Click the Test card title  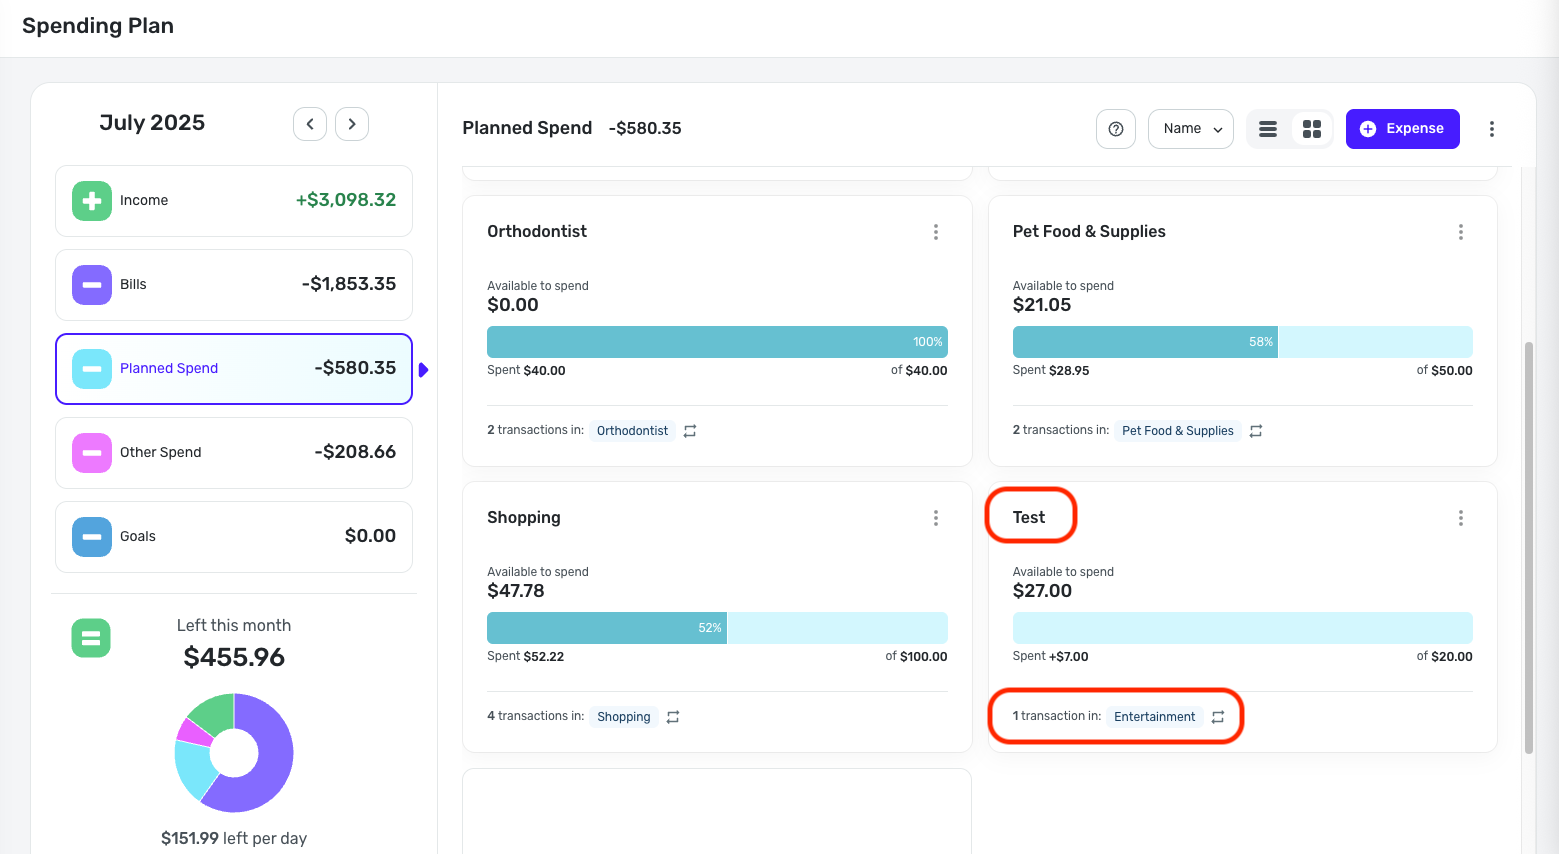[1029, 518]
